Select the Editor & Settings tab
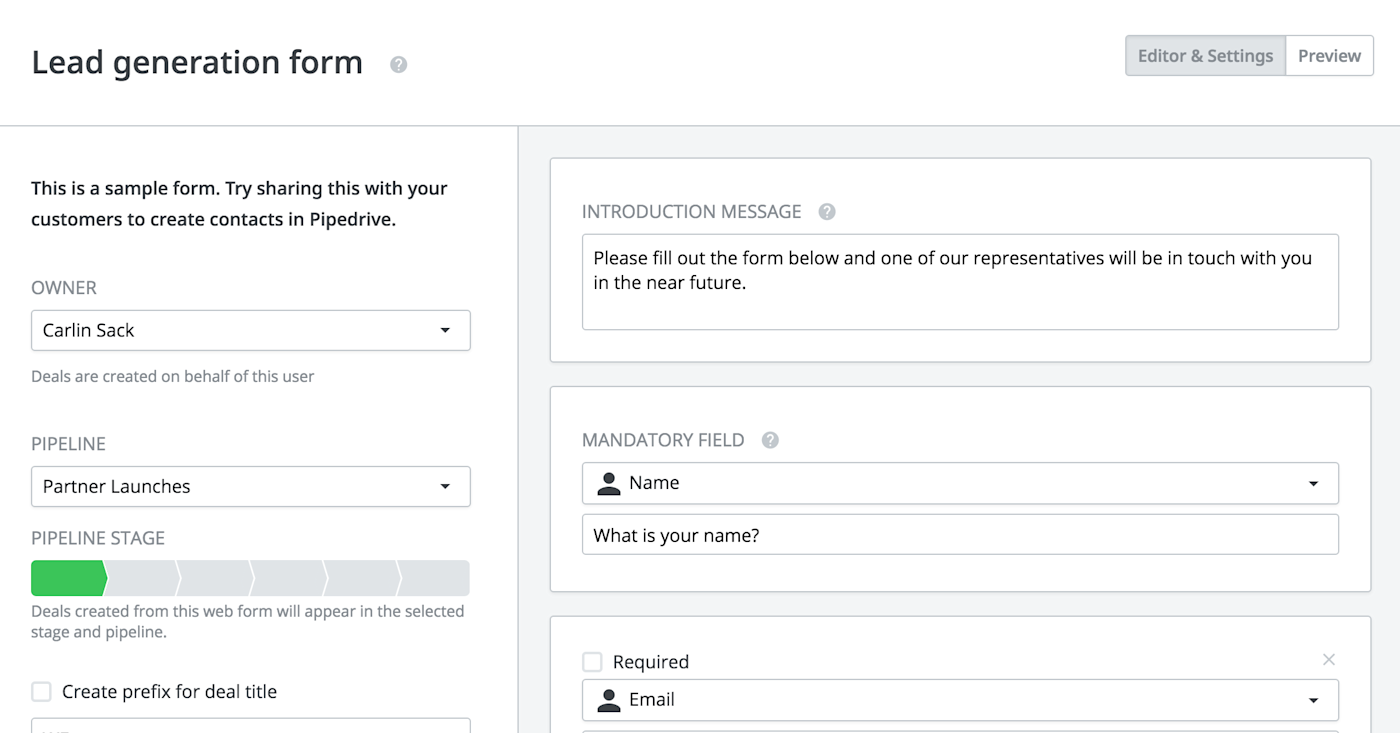Viewport: 1400px width, 733px height. coord(1205,56)
